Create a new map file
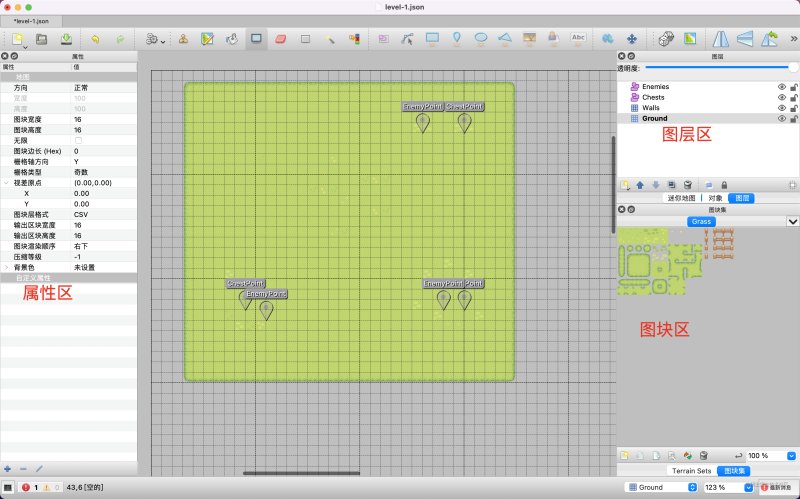Image resolution: width=800 pixels, height=499 pixels. [x=17, y=39]
